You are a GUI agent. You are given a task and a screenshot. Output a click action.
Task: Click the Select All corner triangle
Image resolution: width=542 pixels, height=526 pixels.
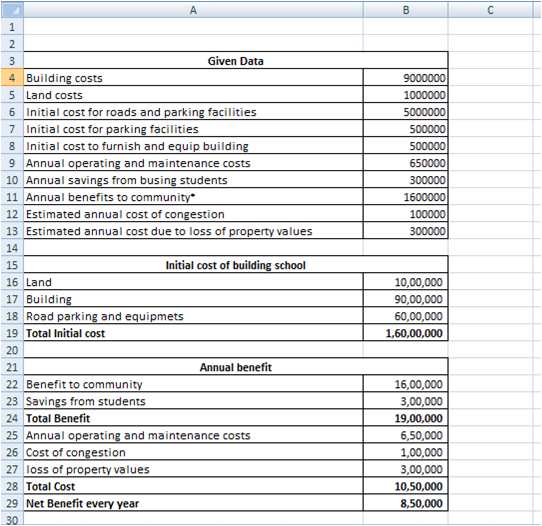pyautogui.click(x=12, y=10)
